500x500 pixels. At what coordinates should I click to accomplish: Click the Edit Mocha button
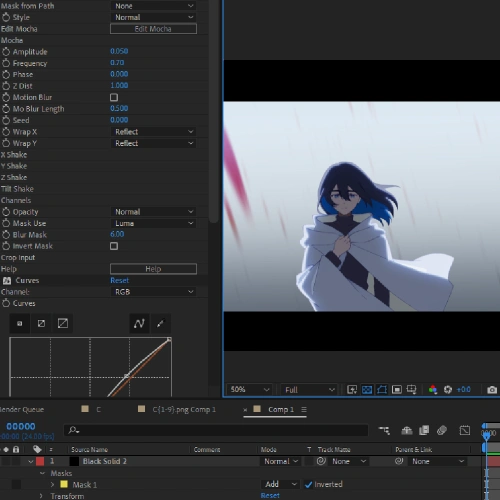pos(153,29)
